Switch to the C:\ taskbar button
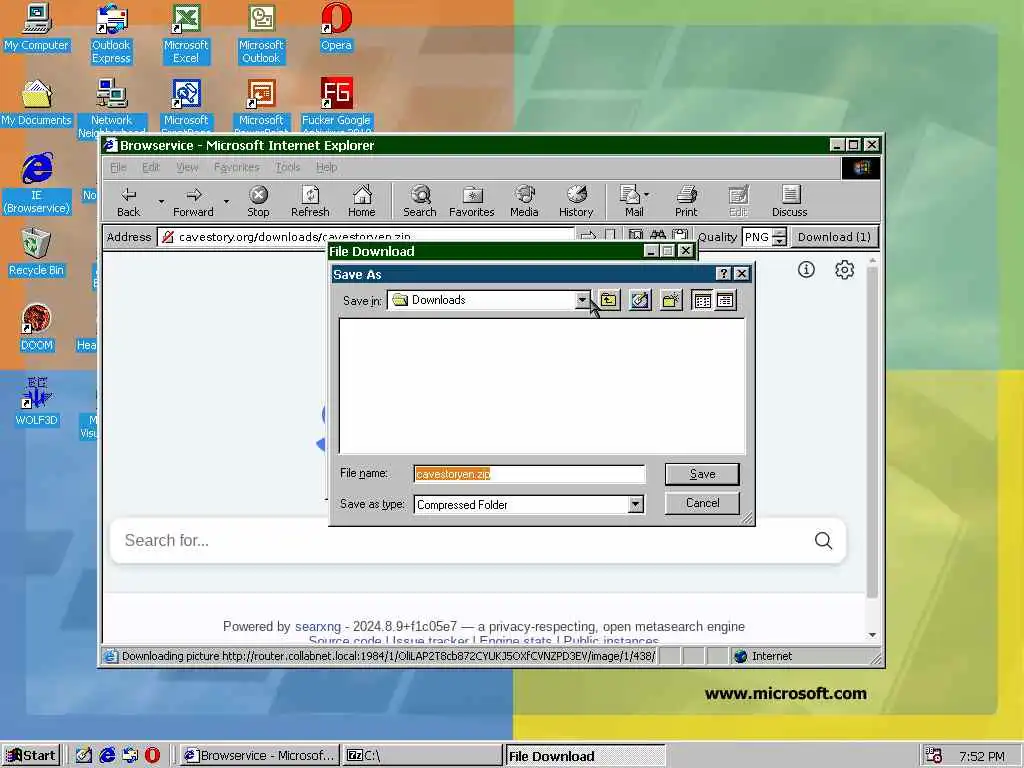Screen dimensions: 1024x768 click(x=422, y=756)
